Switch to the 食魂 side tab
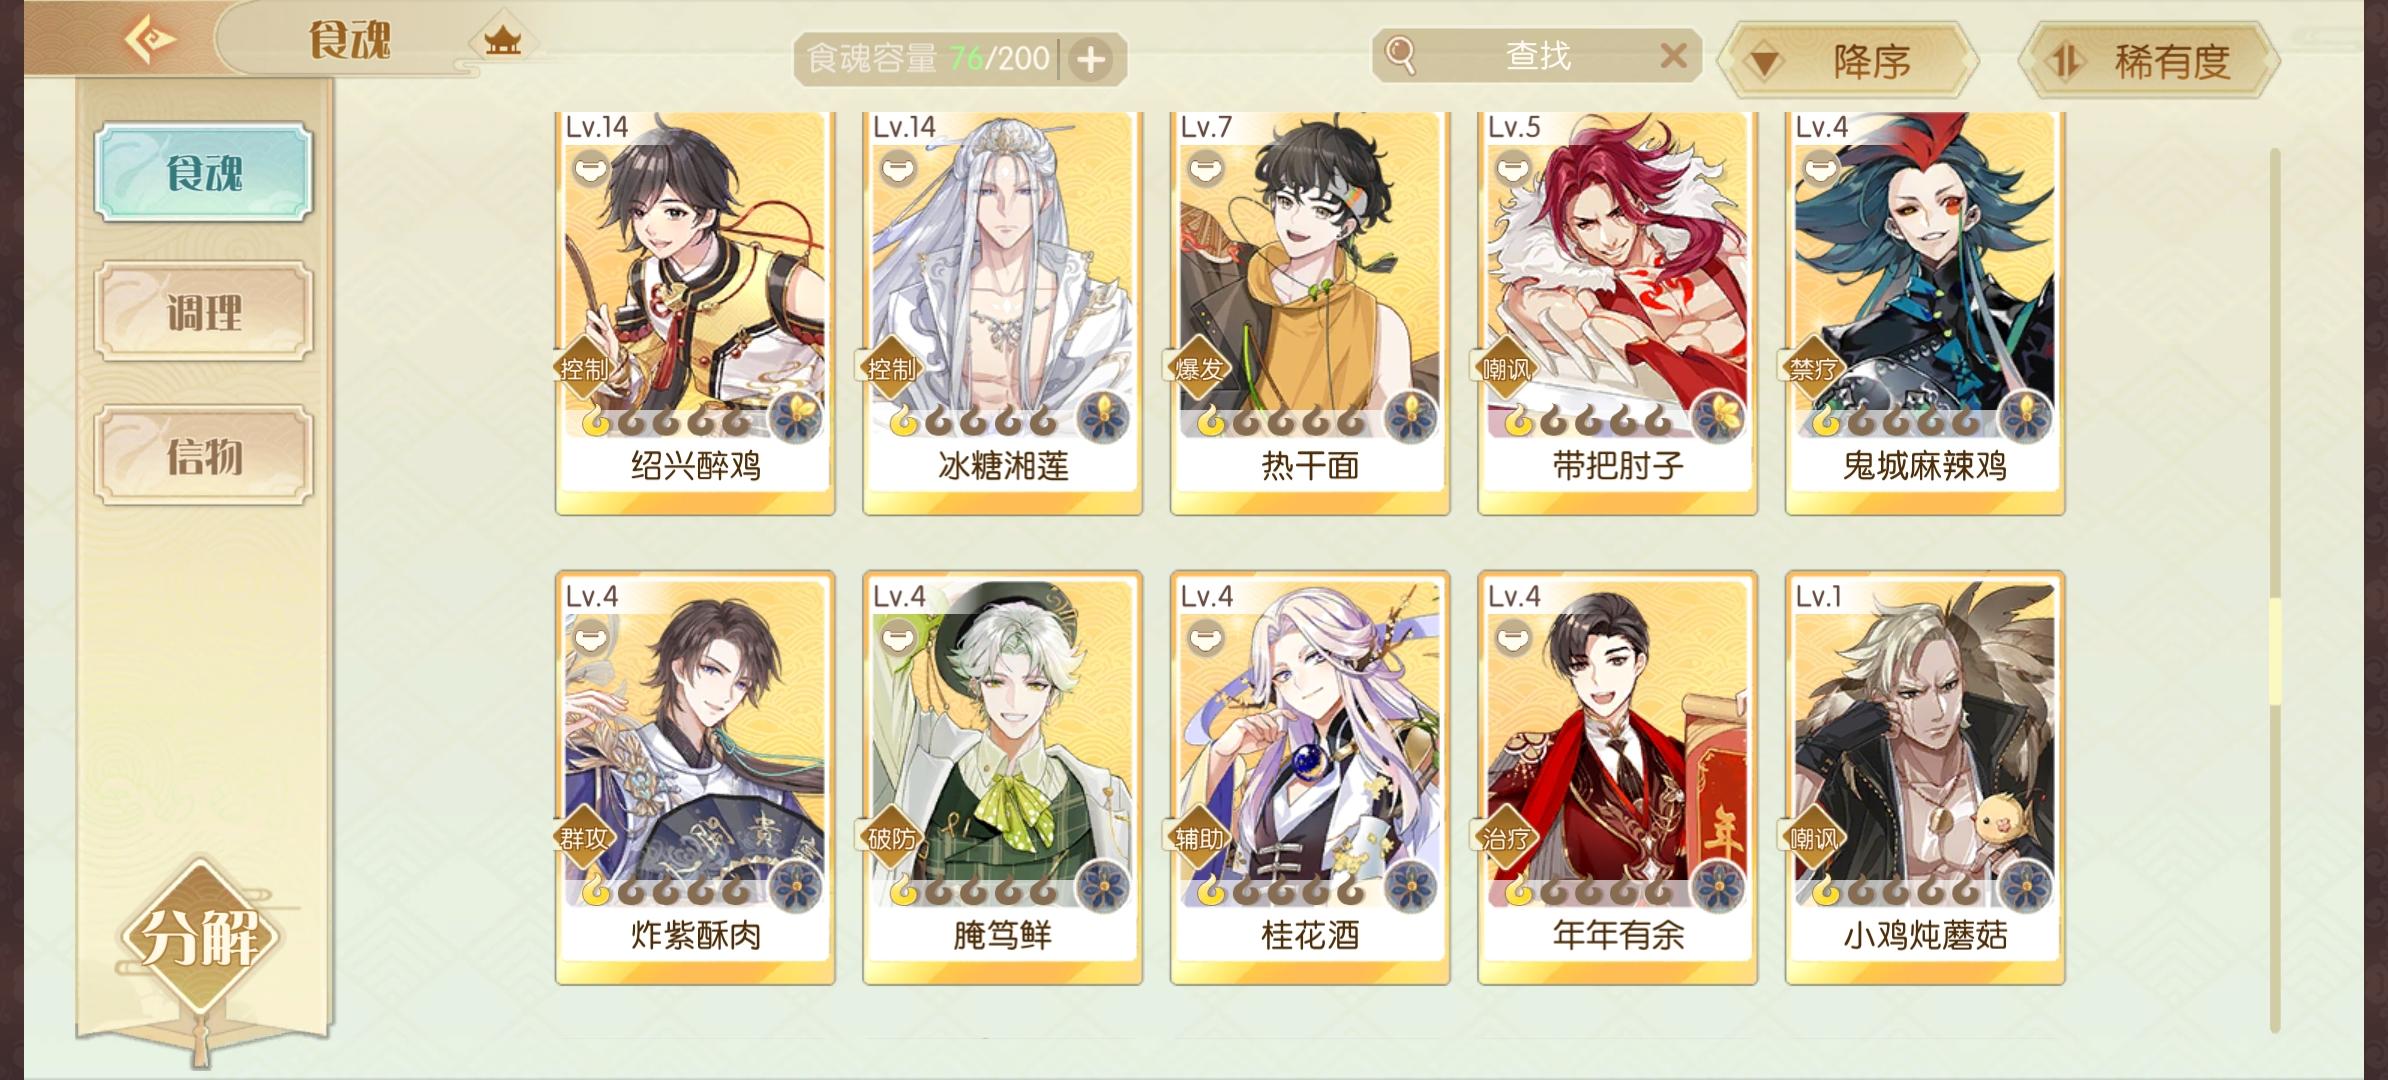The width and height of the screenshot is (2388, 1080). [204, 172]
